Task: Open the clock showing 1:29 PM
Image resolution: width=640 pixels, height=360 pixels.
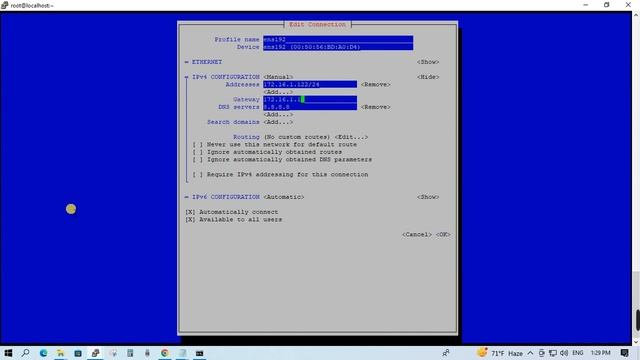Action: [600, 353]
